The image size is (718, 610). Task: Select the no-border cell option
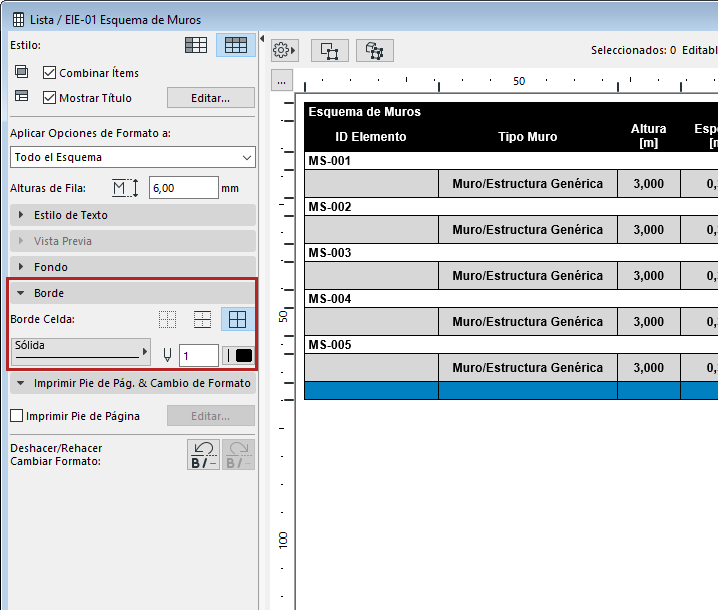[x=168, y=319]
